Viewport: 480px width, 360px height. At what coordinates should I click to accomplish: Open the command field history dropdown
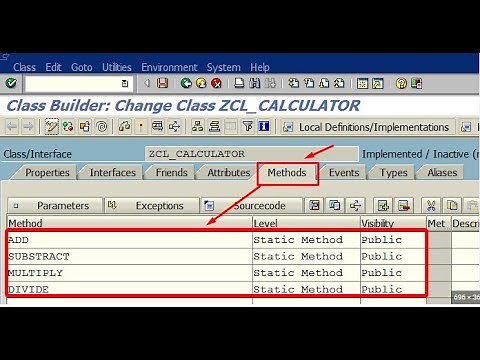point(125,83)
